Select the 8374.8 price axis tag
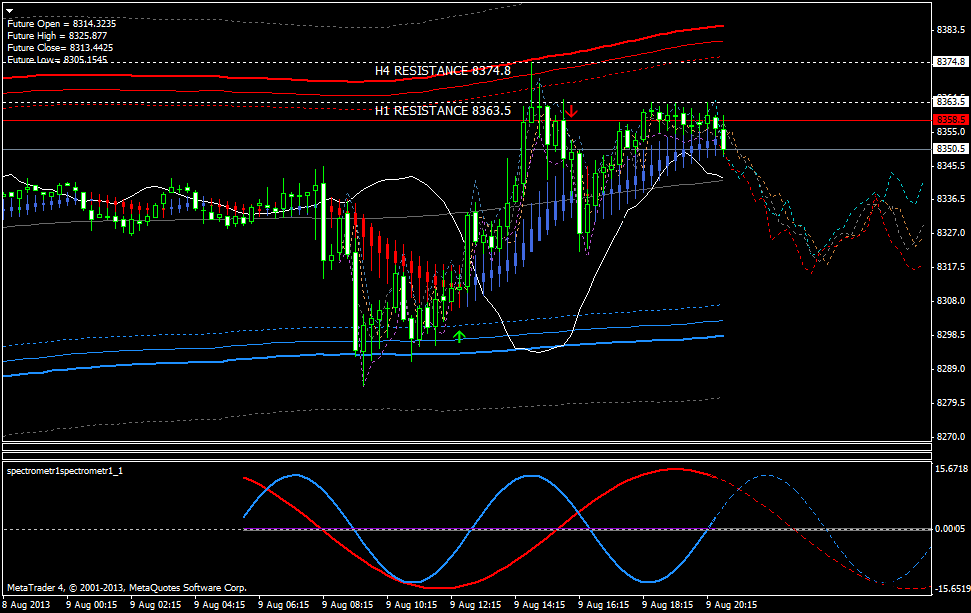Screen dimensions: 971x613 click(x=951, y=62)
